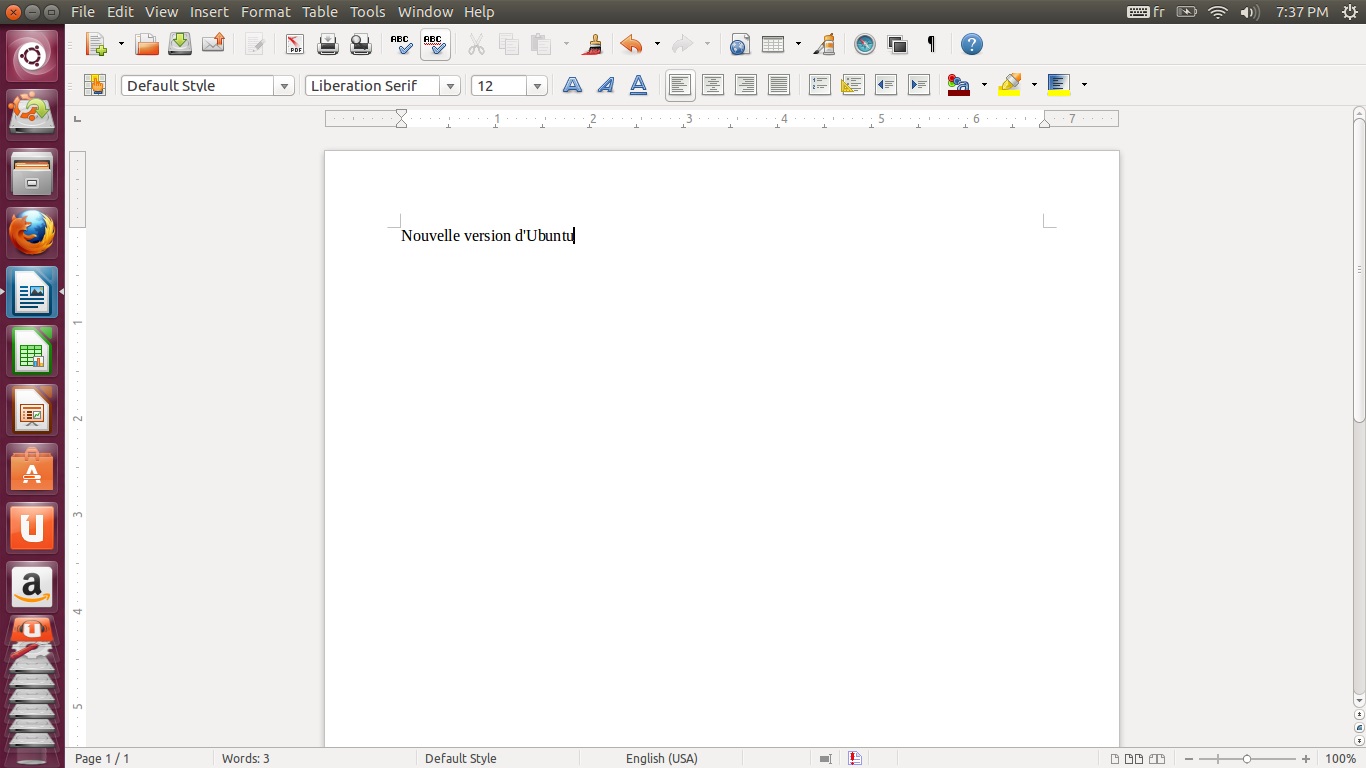Increase indent of the paragraph
Viewport: 1366px width, 768px height.
pos(919,85)
